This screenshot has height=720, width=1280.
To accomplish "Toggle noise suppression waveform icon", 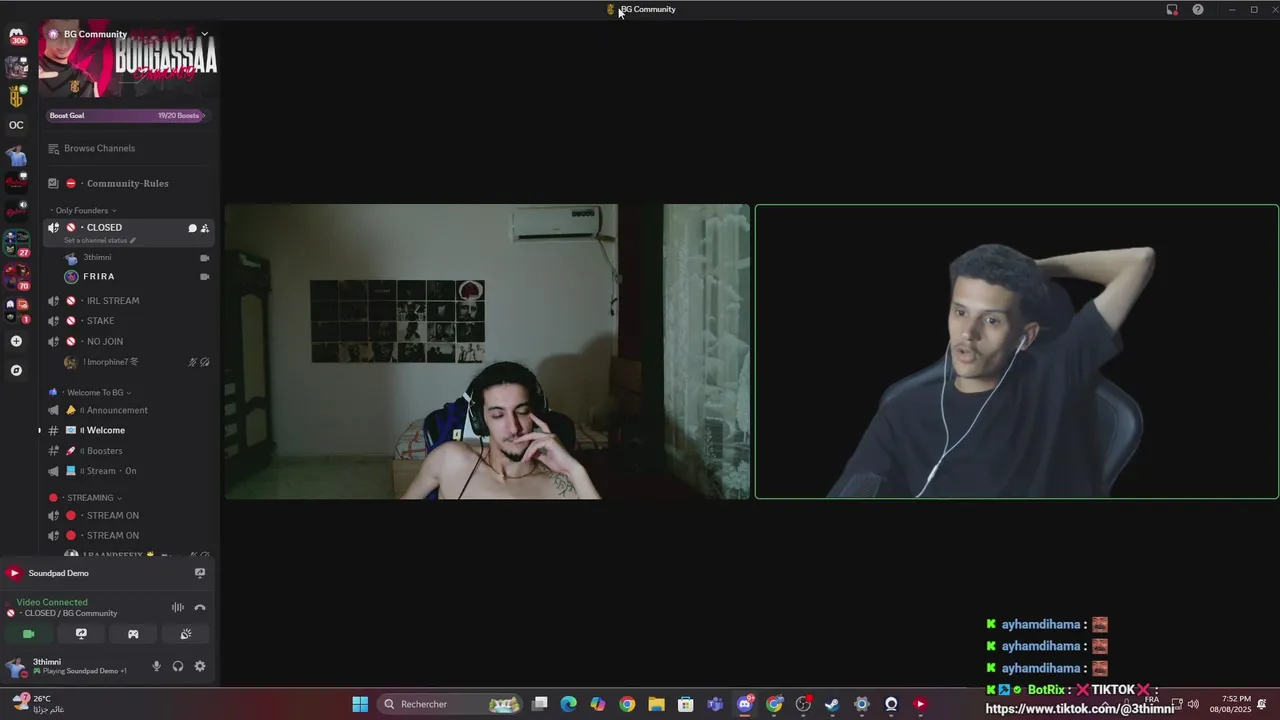I will 178,607.
